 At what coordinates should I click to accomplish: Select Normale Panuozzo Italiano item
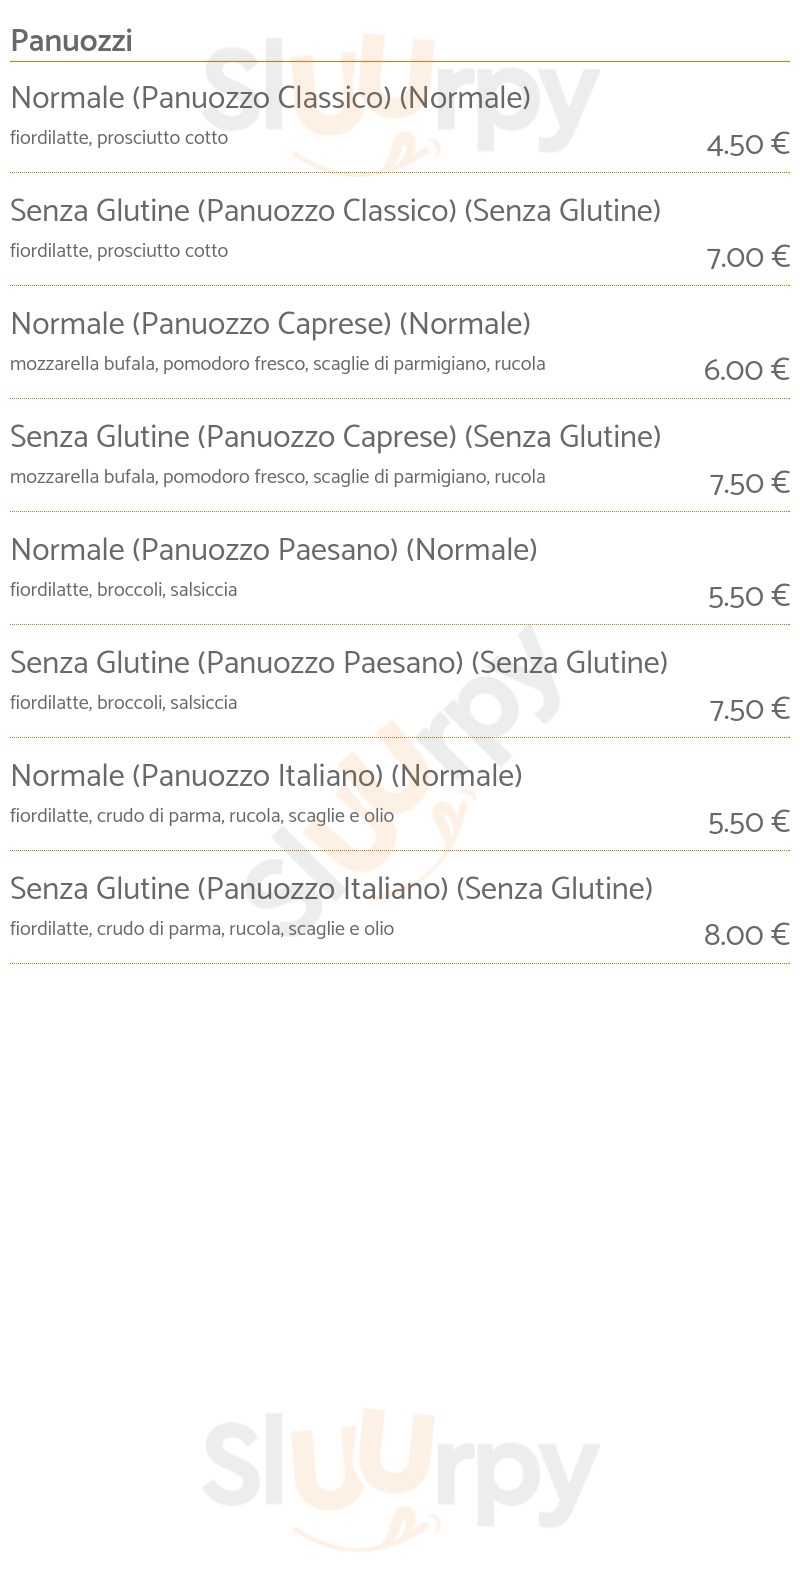tap(266, 776)
